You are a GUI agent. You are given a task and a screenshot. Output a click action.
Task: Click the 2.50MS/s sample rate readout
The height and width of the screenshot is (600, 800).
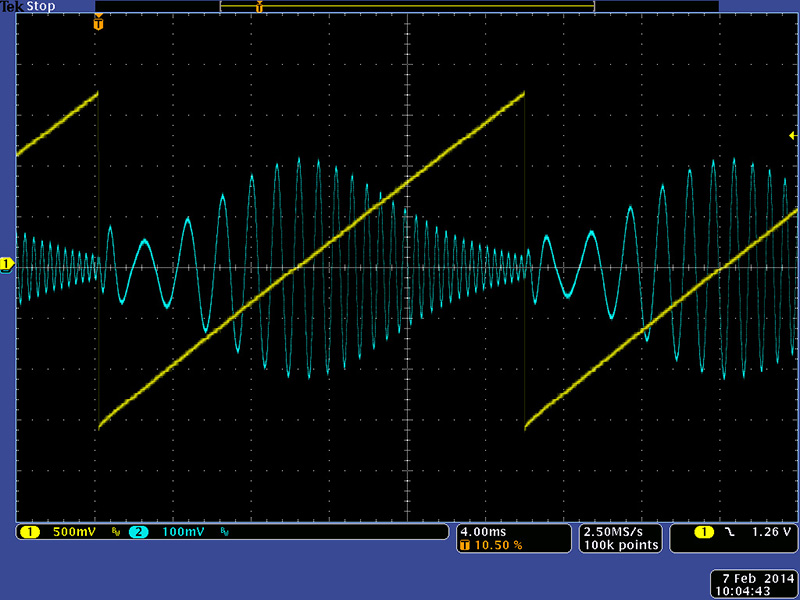pos(620,531)
